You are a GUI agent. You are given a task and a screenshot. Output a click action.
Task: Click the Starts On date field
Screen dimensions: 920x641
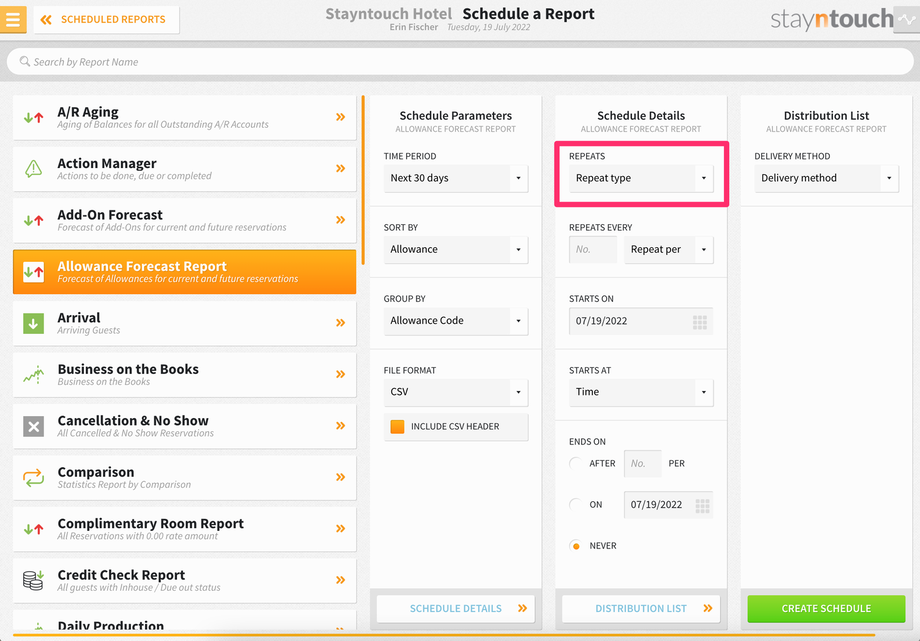click(641, 321)
